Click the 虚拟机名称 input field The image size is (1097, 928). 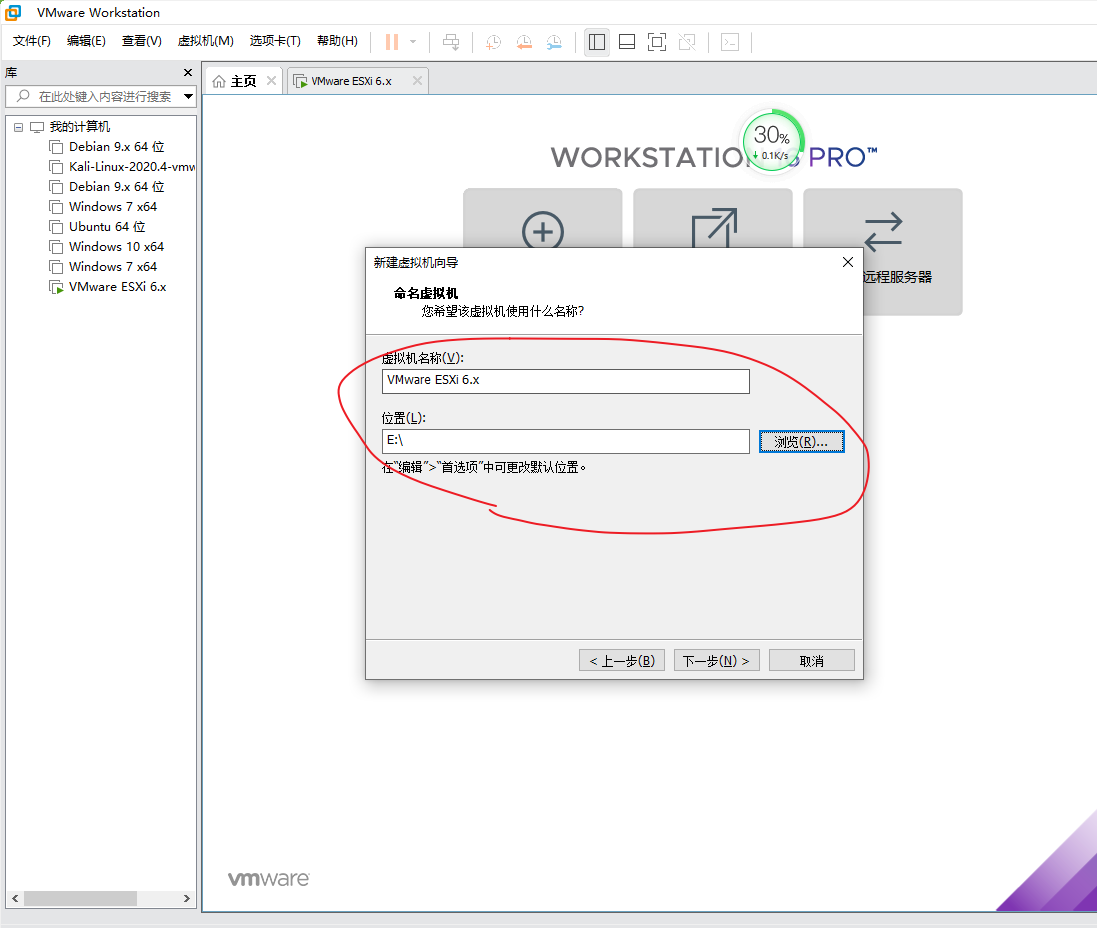(x=566, y=381)
